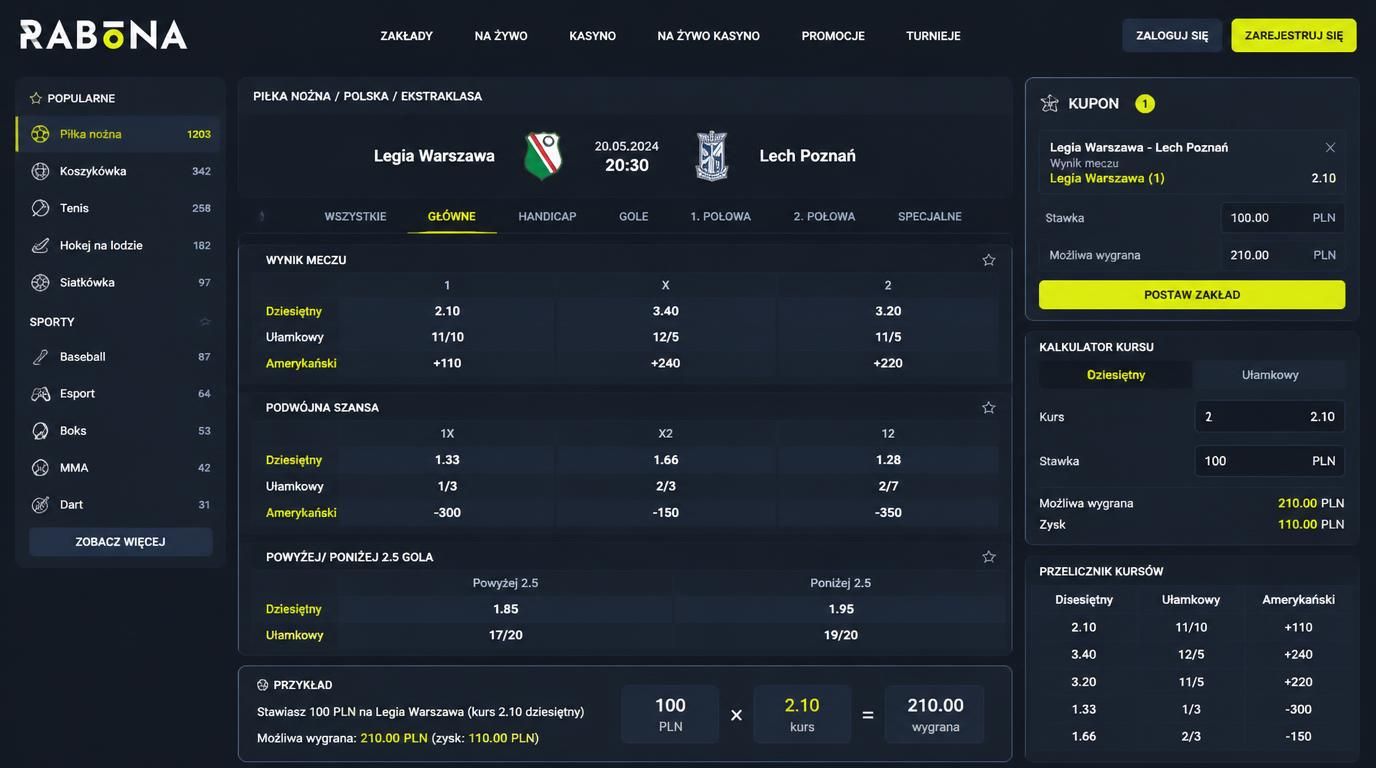Switch odds calculator to Ułamkowy
The width and height of the screenshot is (1376, 768).
[x=1270, y=375]
